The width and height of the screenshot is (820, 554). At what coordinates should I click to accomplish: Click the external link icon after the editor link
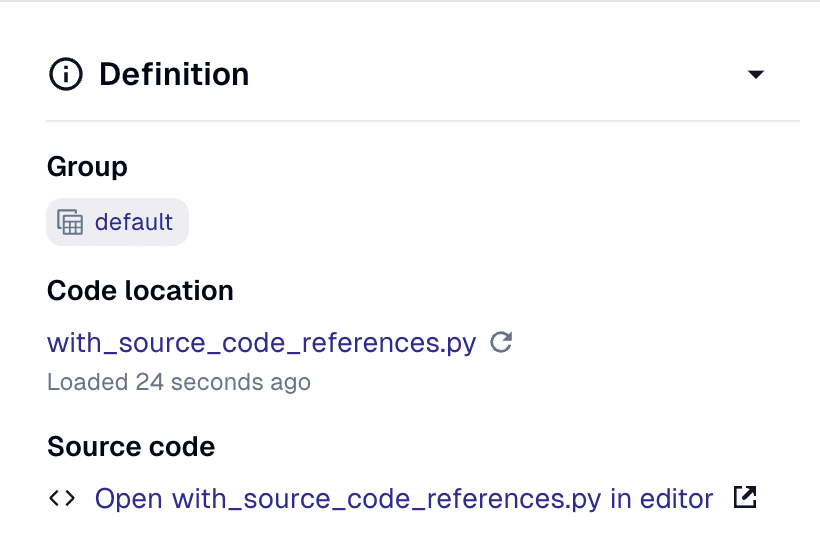[x=744, y=497]
